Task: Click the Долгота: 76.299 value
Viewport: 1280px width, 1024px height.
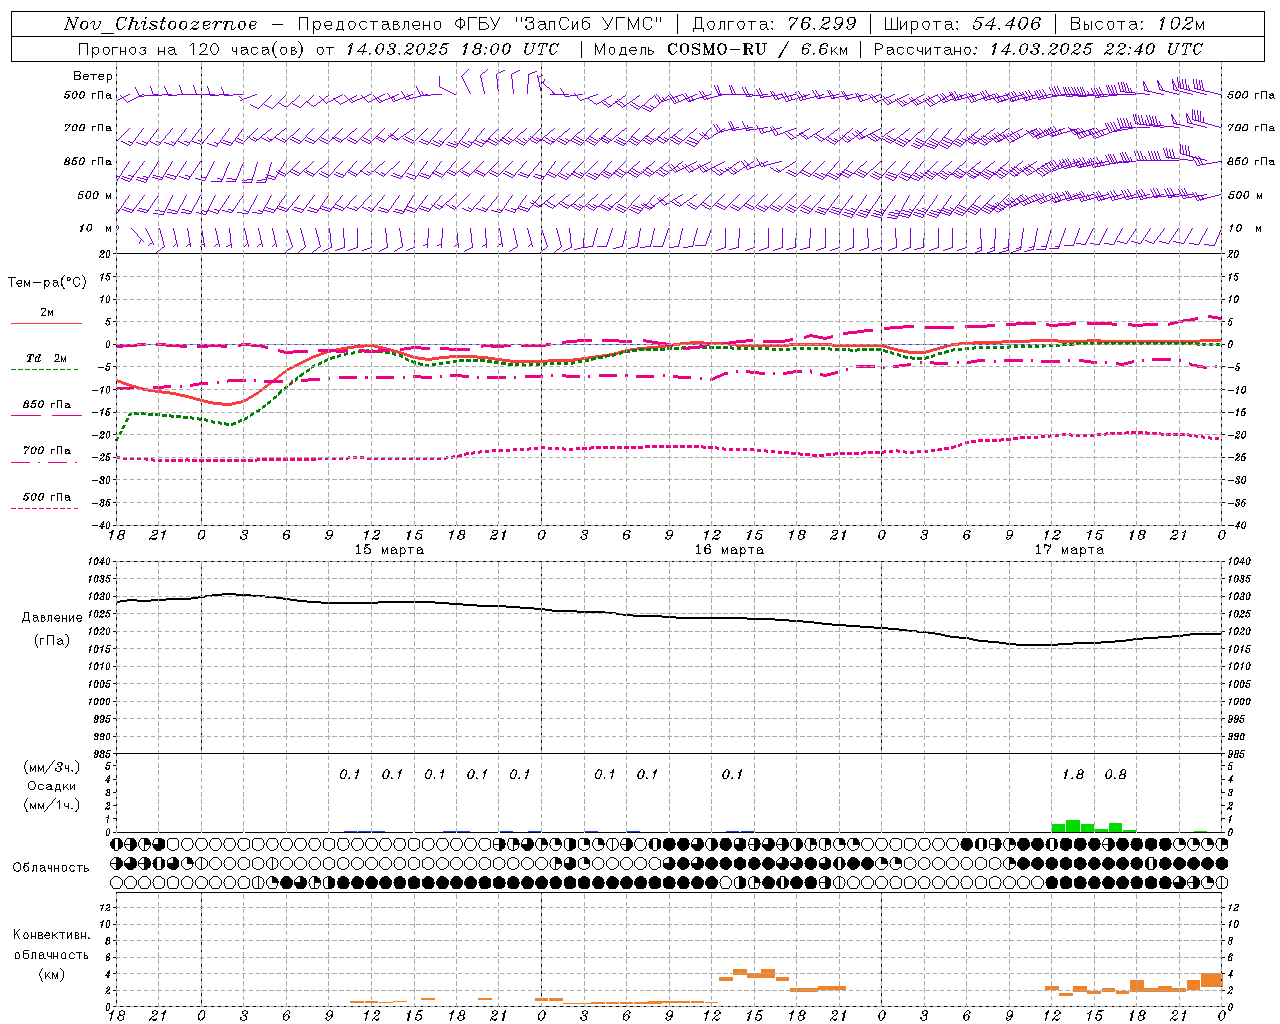Action: point(775,24)
